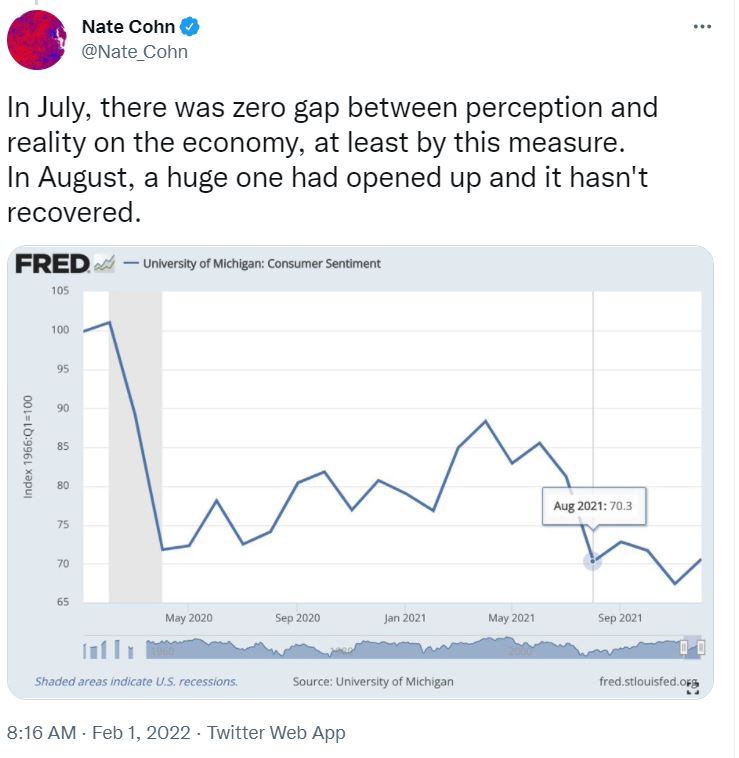Click the Aug 2021 highlighted data point

(x=592, y=561)
